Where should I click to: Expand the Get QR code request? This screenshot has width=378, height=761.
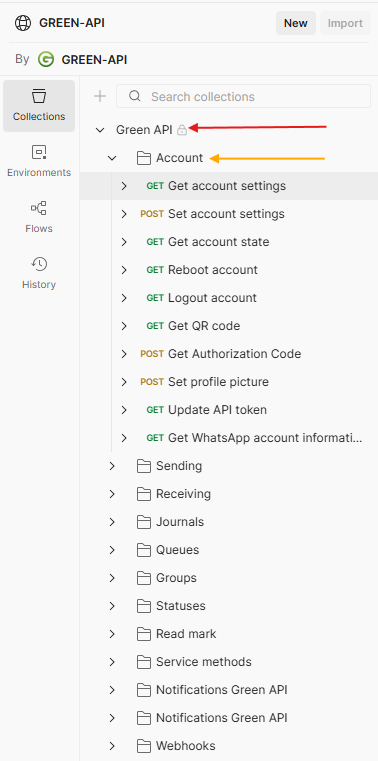[x=124, y=326]
